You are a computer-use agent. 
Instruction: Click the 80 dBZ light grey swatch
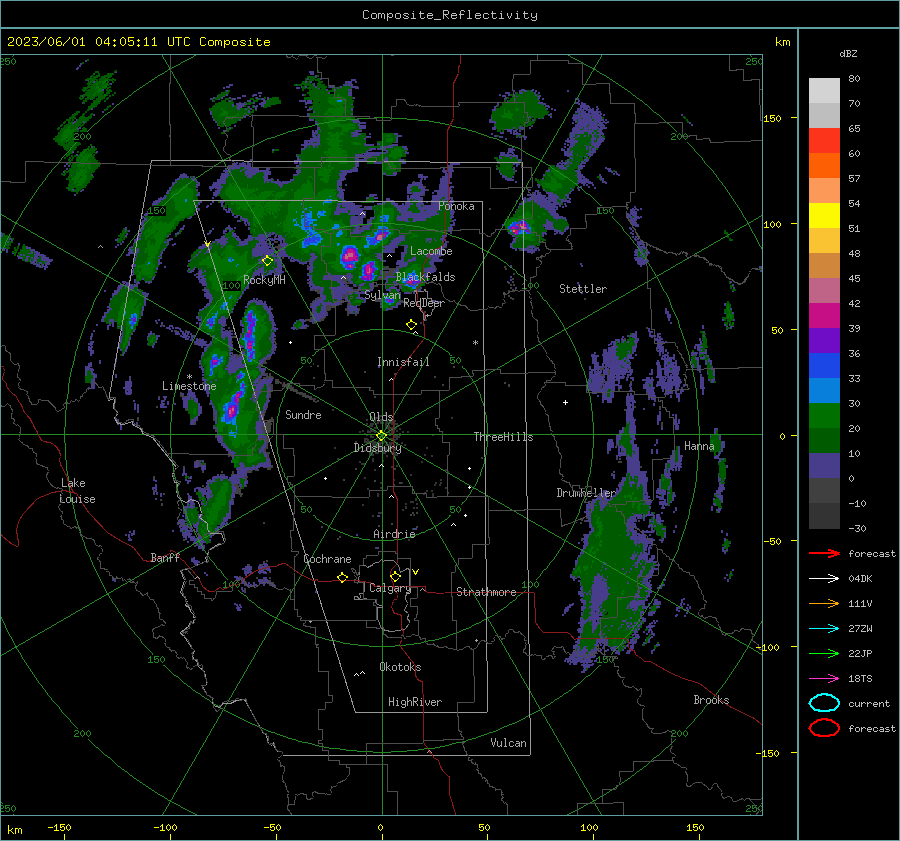[824, 90]
